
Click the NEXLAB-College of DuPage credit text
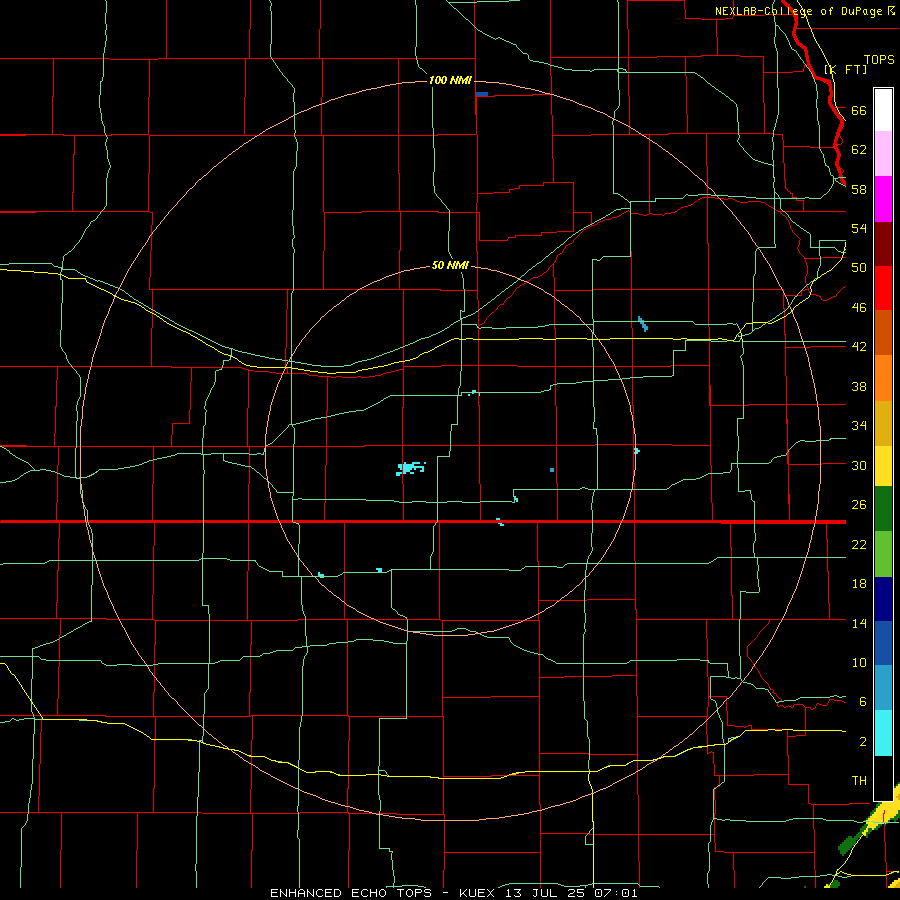point(798,11)
